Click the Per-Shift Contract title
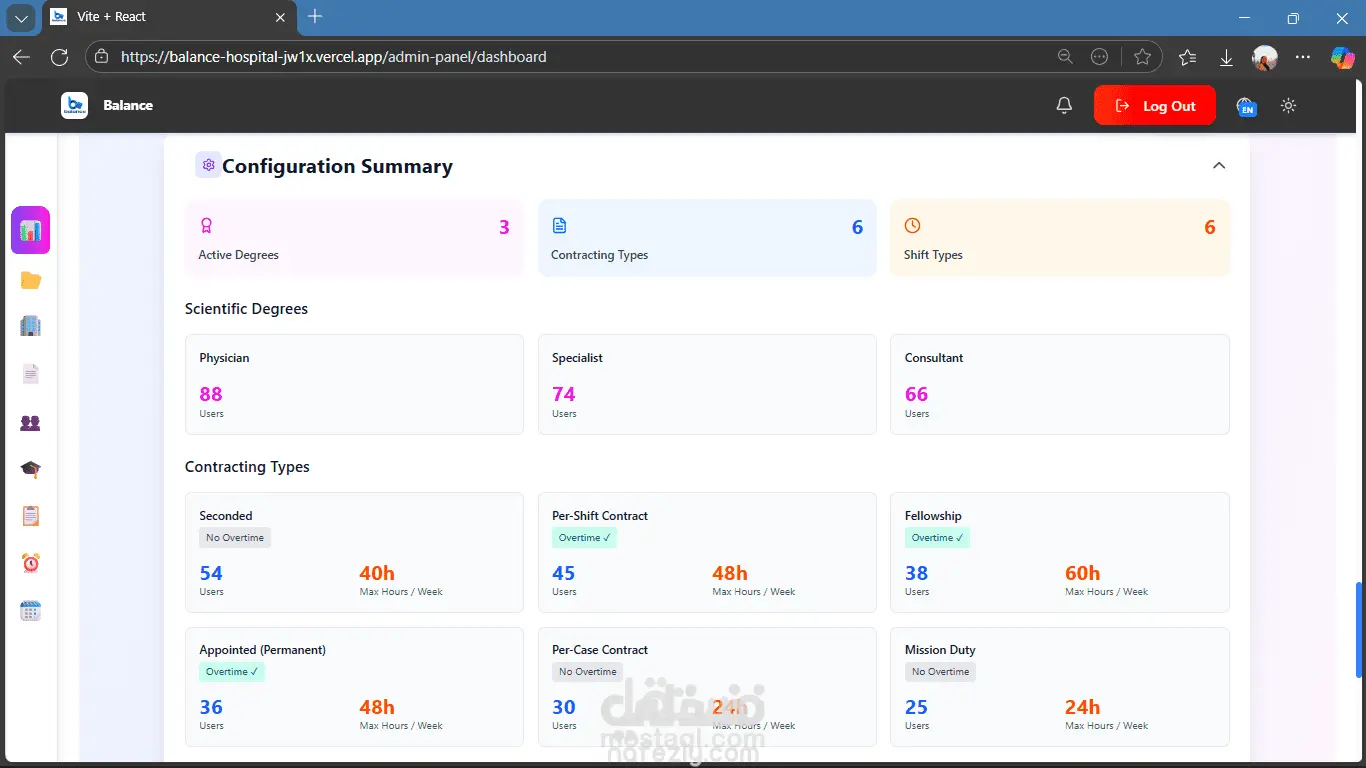The width and height of the screenshot is (1366, 768). (600, 516)
